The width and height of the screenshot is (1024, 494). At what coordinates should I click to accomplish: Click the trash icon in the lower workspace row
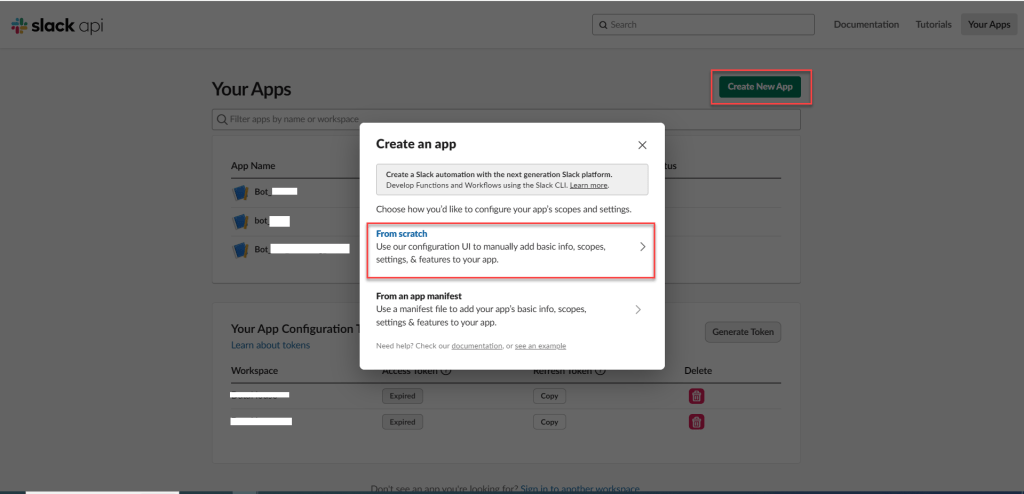697,422
